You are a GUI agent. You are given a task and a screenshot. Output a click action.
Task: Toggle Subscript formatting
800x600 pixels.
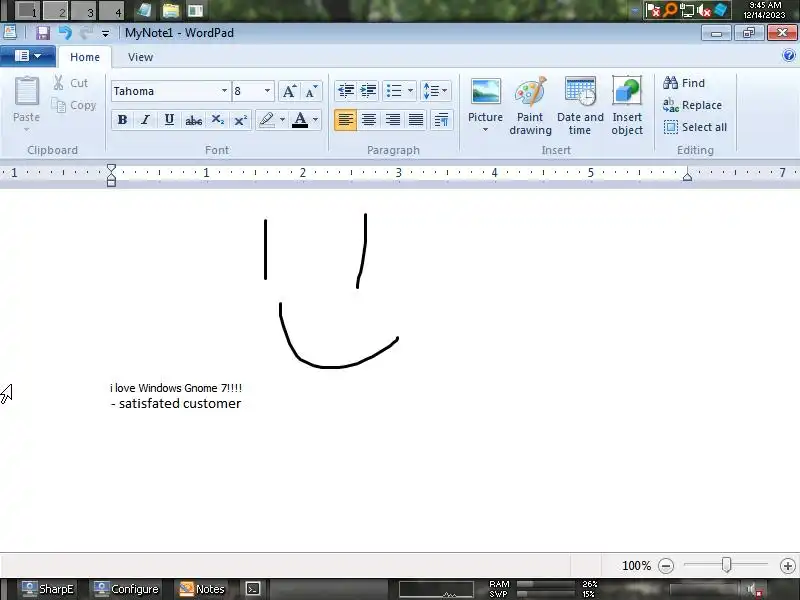coord(217,120)
